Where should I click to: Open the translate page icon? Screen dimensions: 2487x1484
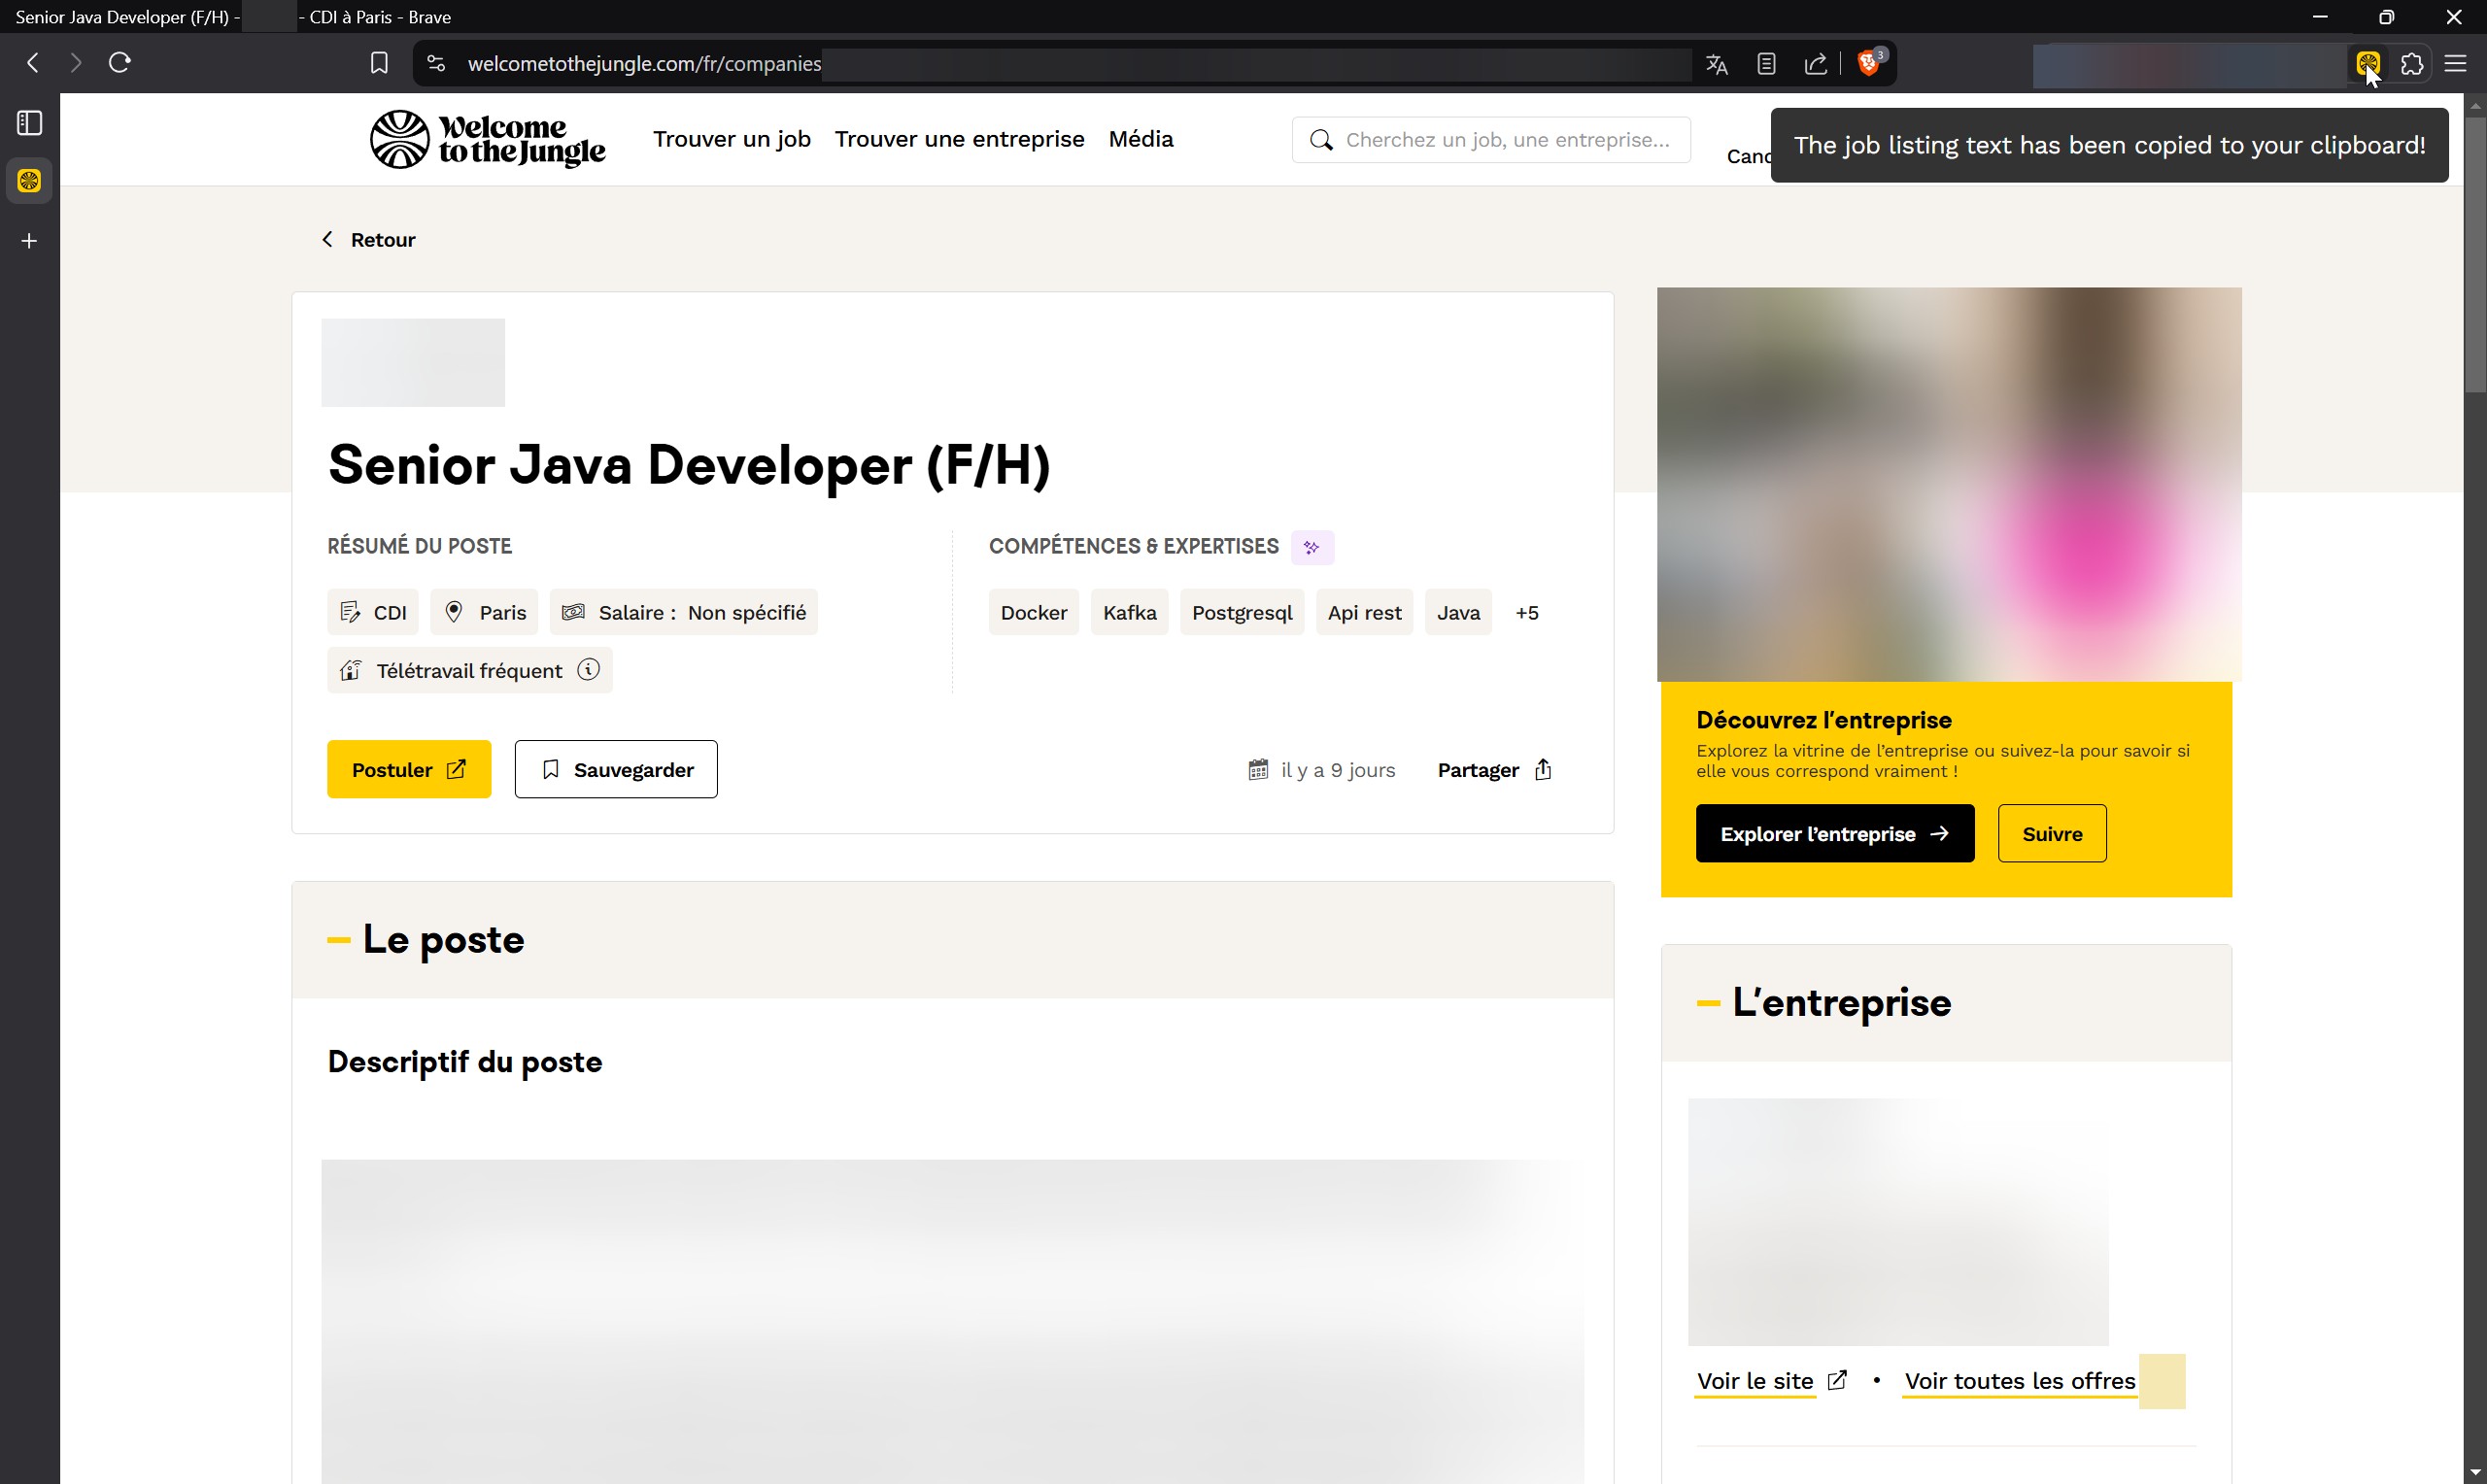pos(1717,64)
